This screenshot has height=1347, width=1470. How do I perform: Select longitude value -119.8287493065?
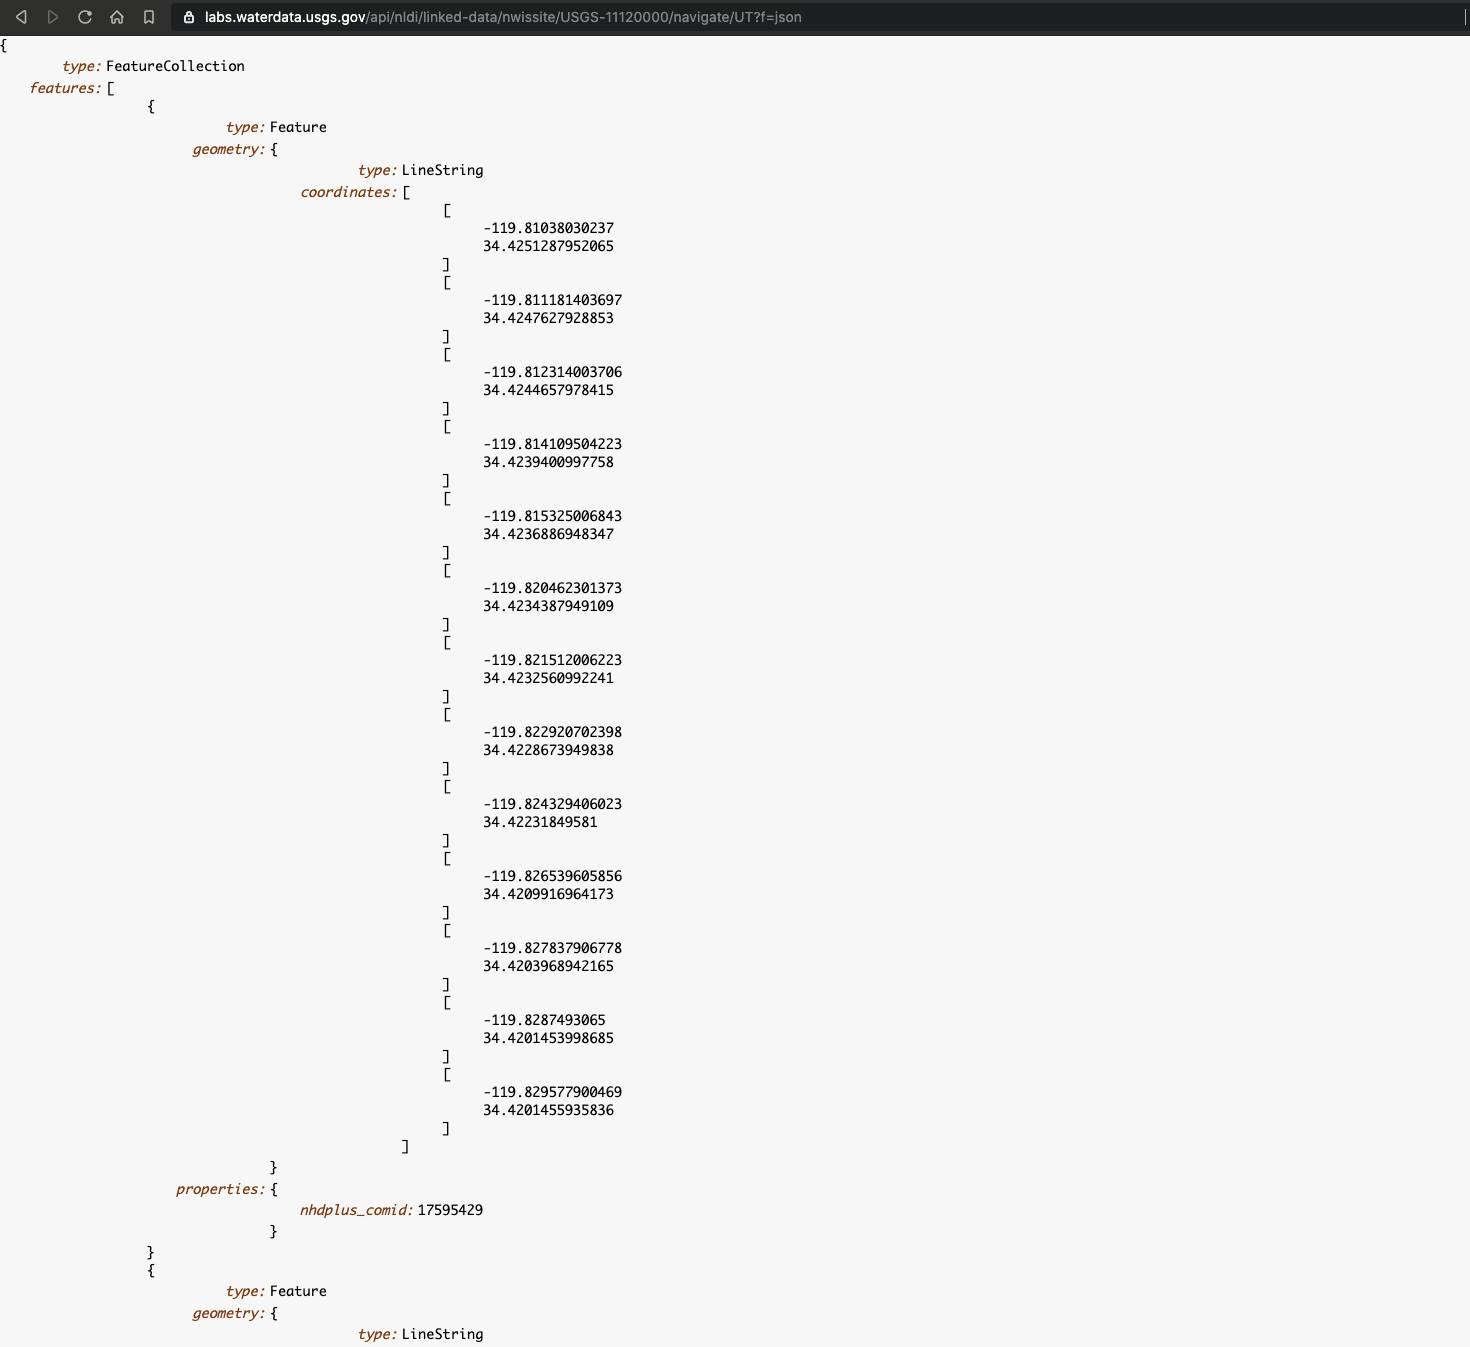tap(544, 1020)
